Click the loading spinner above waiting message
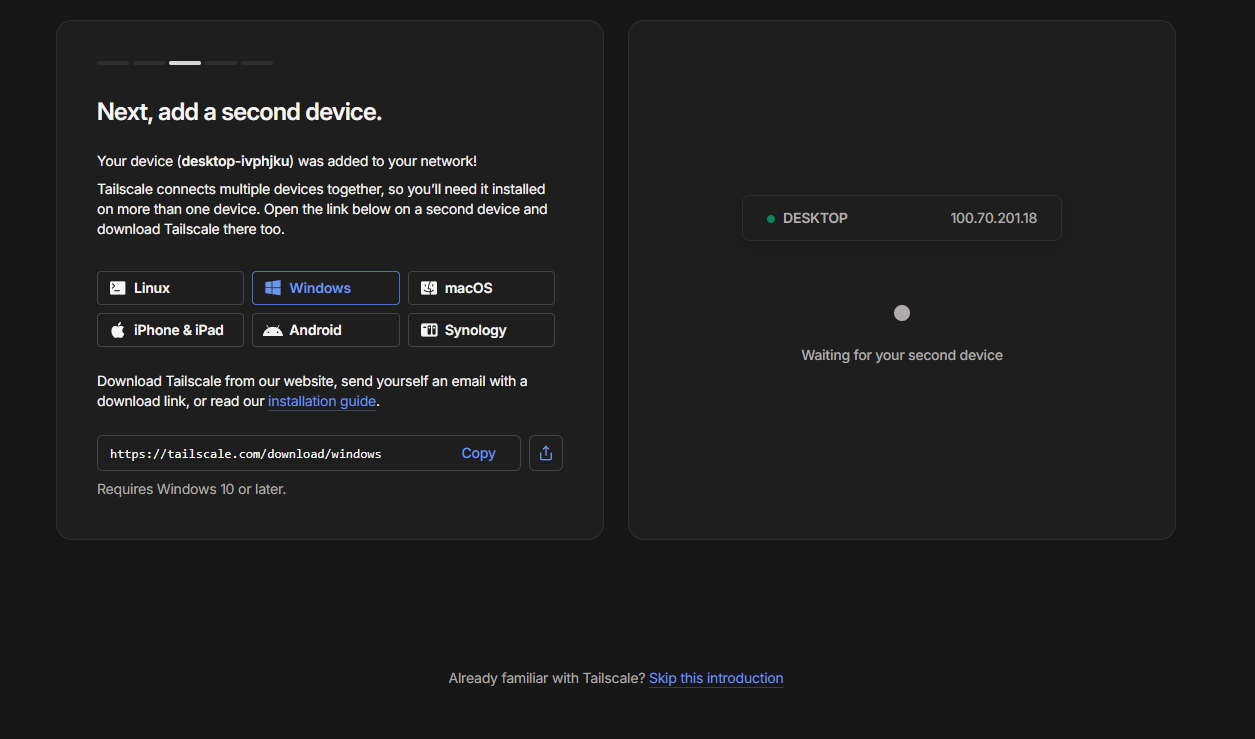Image resolution: width=1255 pixels, height=739 pixels. [x=902, y=313]
